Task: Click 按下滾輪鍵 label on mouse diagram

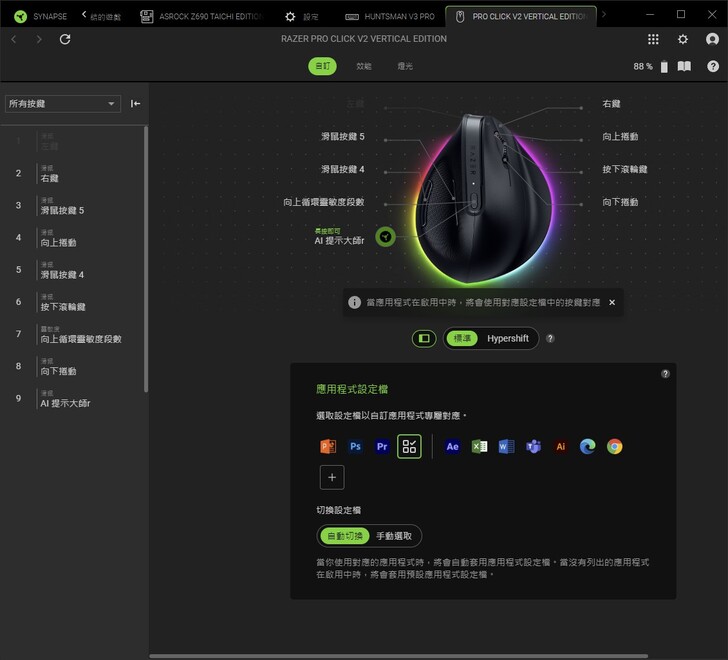Action: pos(625,169)
